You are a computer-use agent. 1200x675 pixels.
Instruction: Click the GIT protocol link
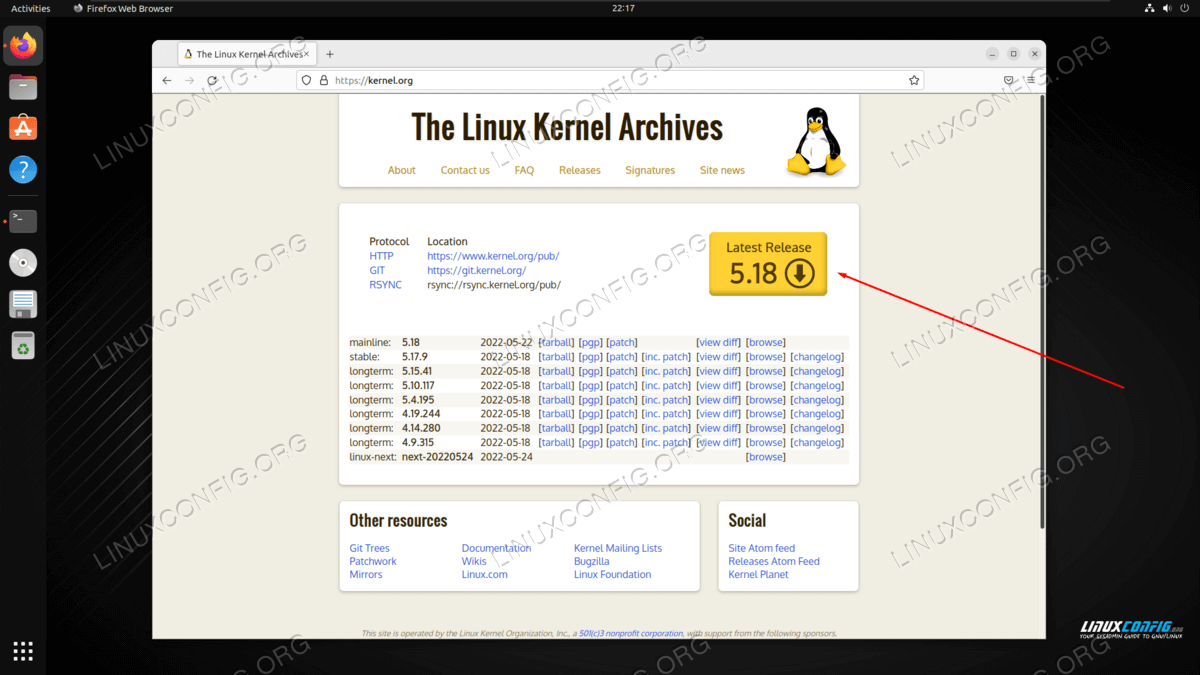click(377, 270)
